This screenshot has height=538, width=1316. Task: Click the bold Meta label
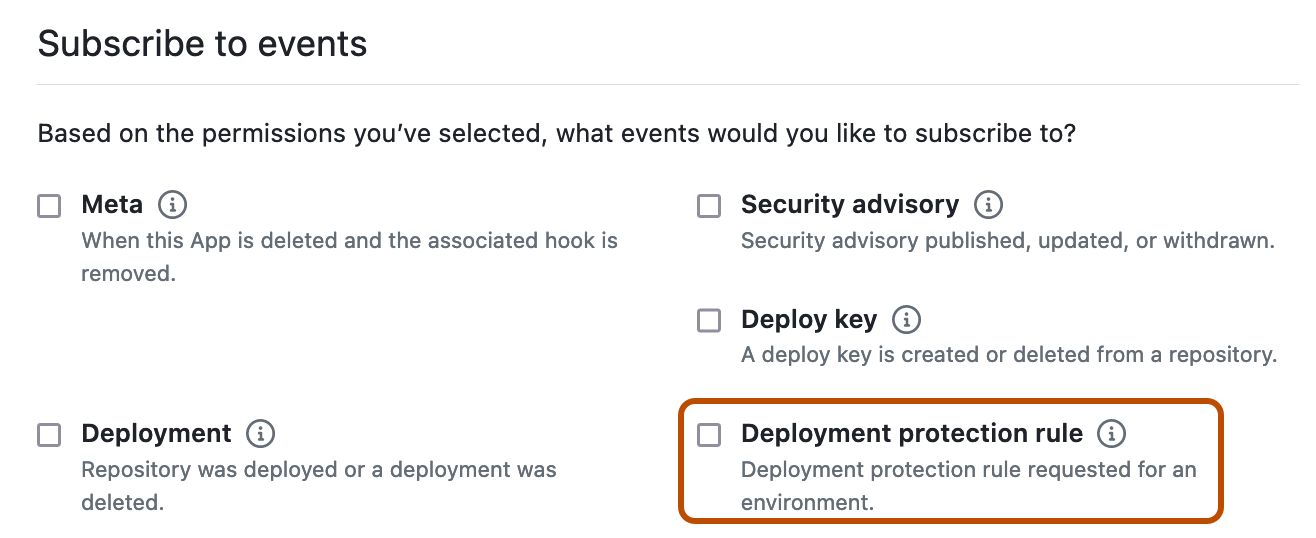point(112,205)
